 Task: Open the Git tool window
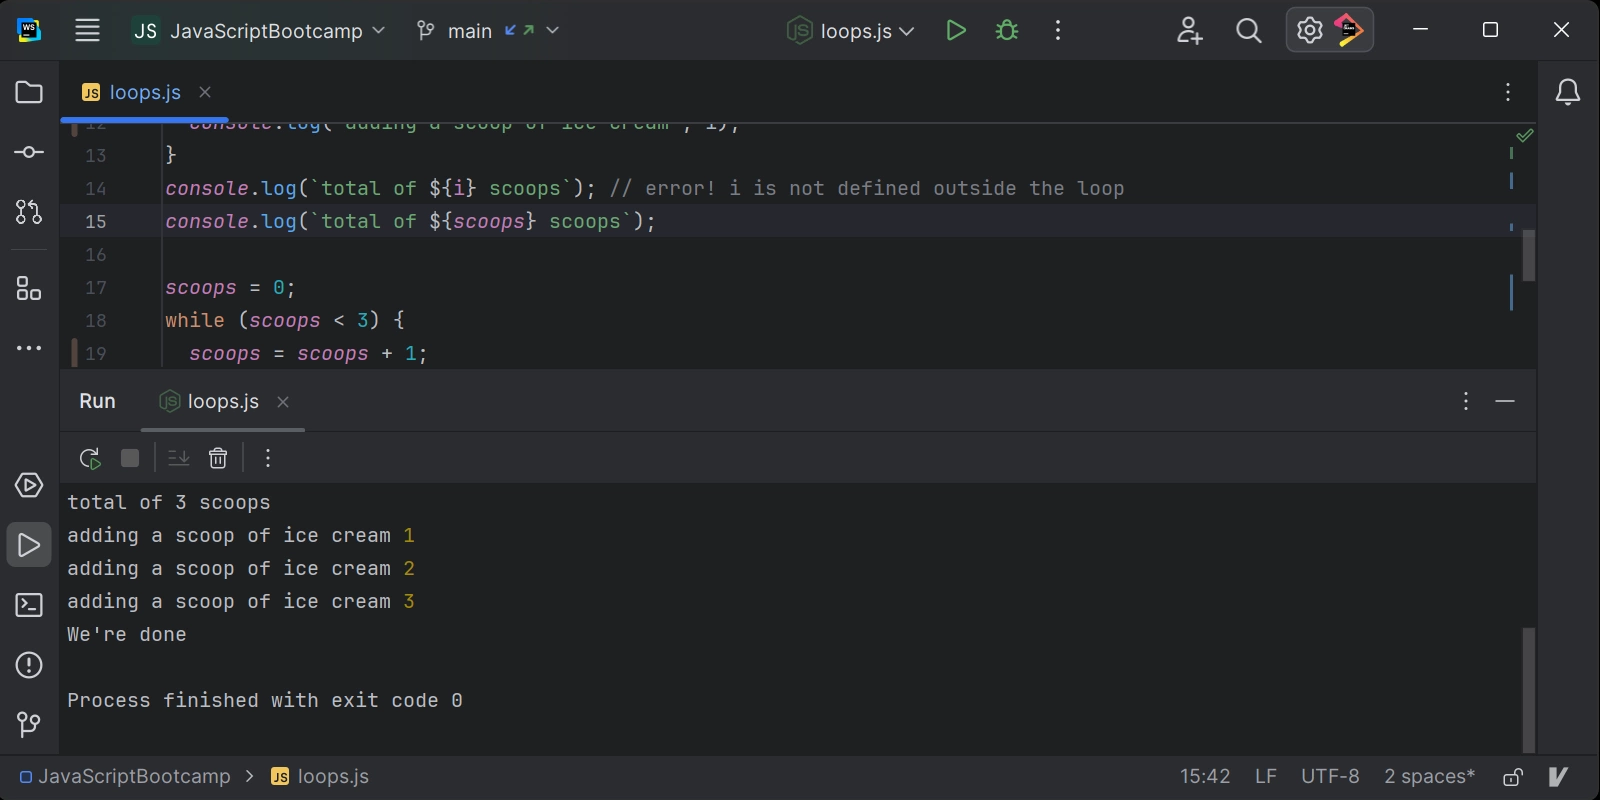pos(29,724)
